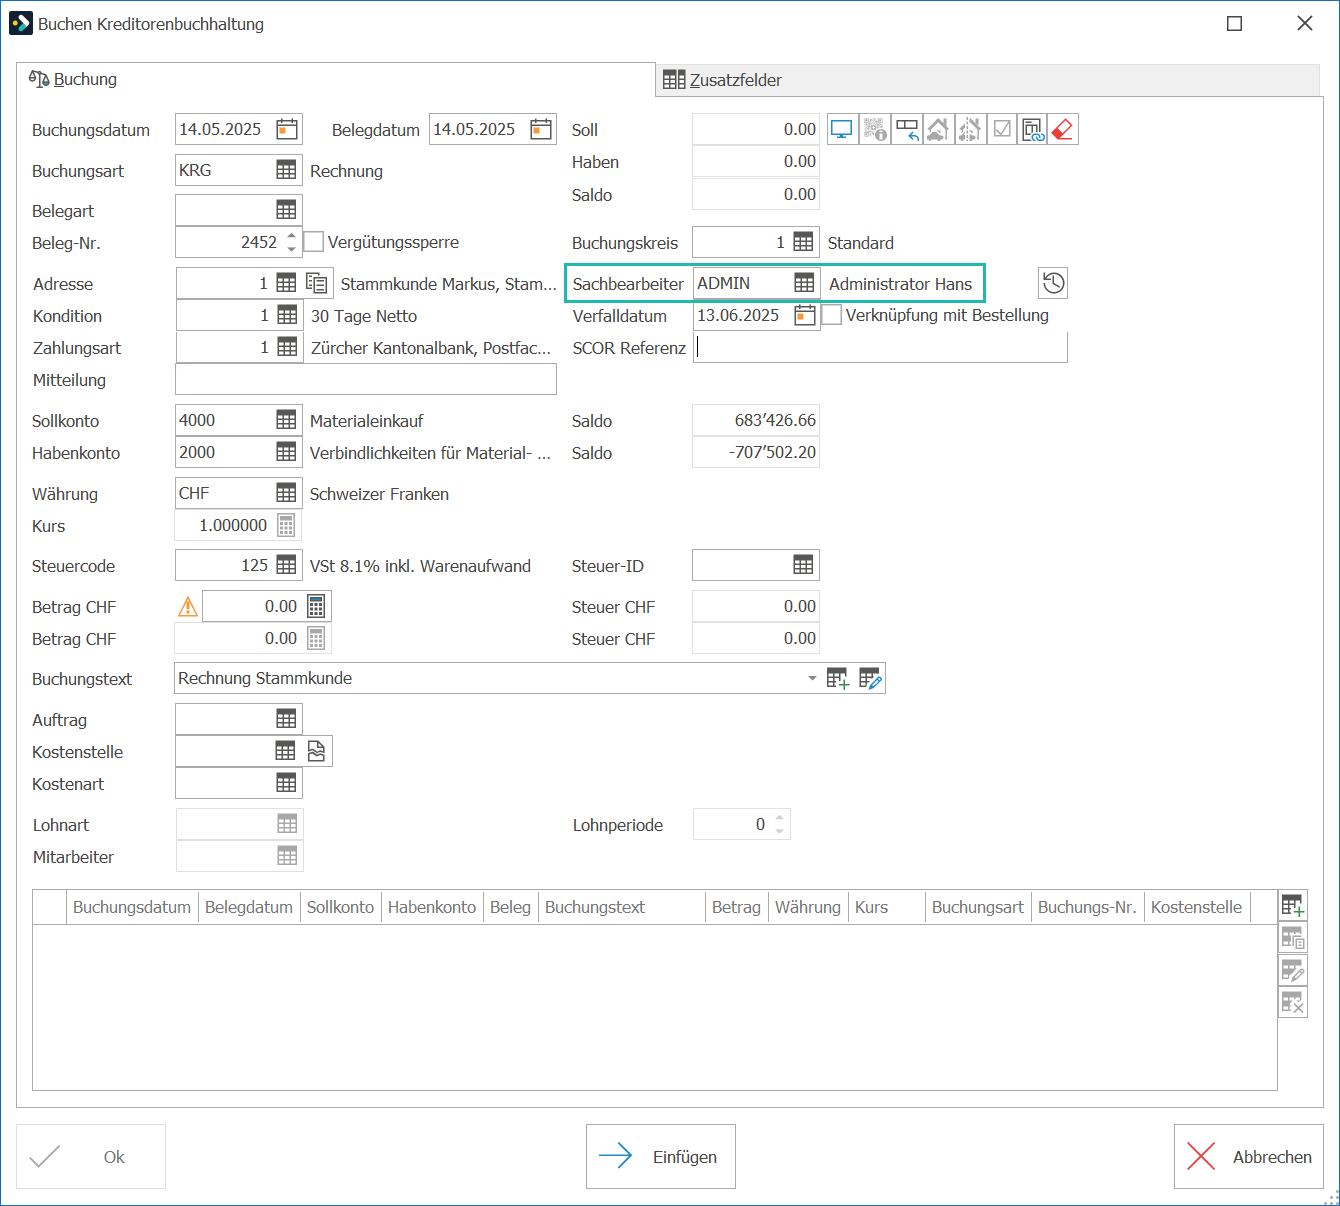1340x1206 pixels.
Task: Enable Verknüpfung mit Bestellung checkbox
Action: tap(832, 315)
